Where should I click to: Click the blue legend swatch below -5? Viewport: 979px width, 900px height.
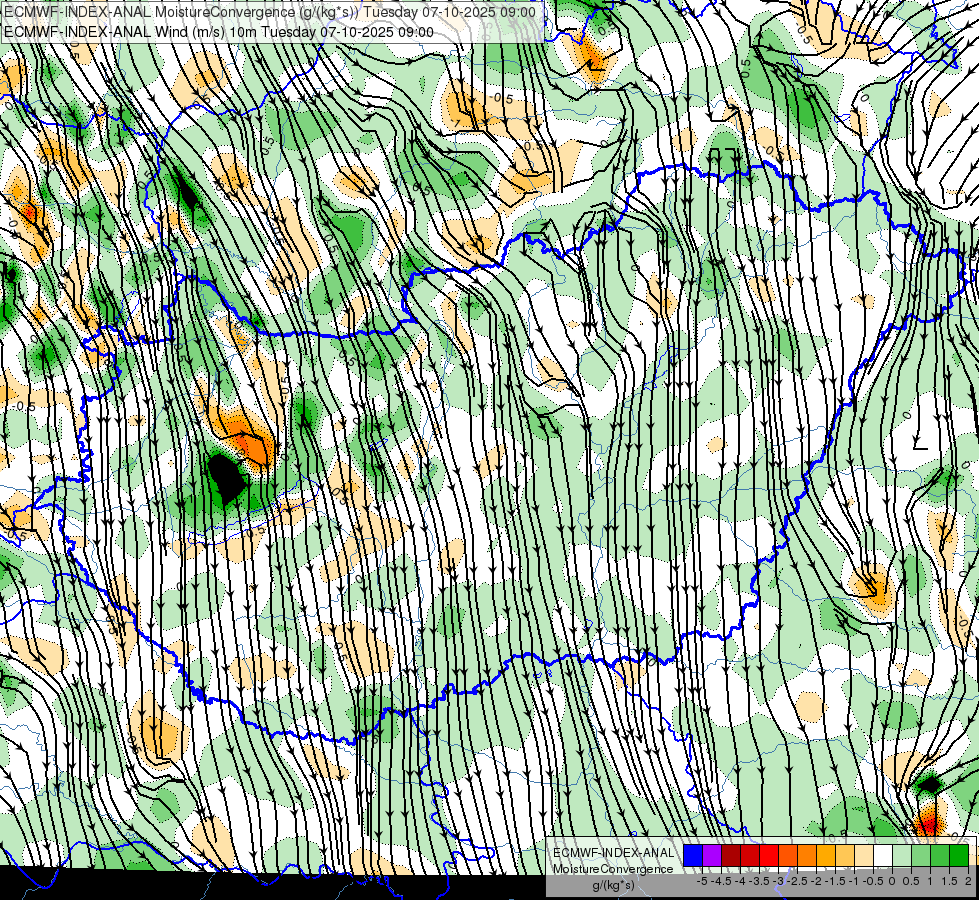point(693,856)
